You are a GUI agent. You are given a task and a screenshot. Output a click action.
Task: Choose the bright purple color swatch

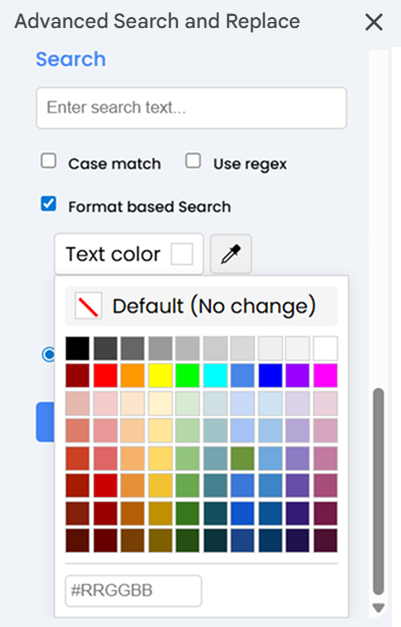click(x=298, y=375)
